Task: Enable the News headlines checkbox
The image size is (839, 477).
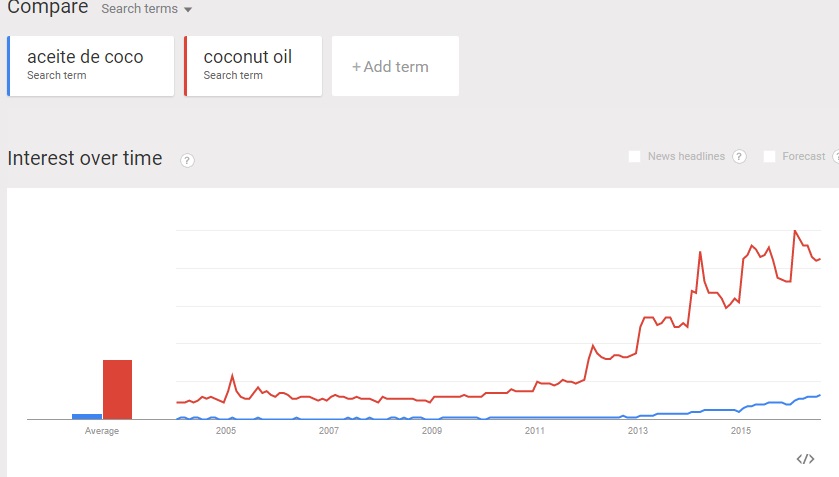Action: pos(634,157)
